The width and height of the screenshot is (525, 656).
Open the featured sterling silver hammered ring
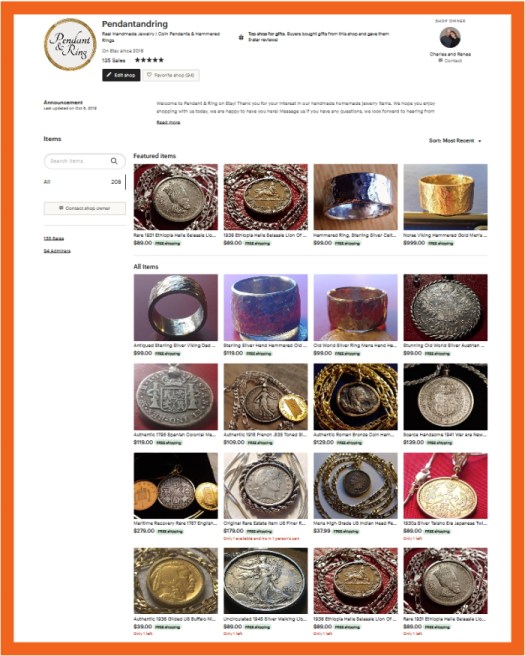356,197
